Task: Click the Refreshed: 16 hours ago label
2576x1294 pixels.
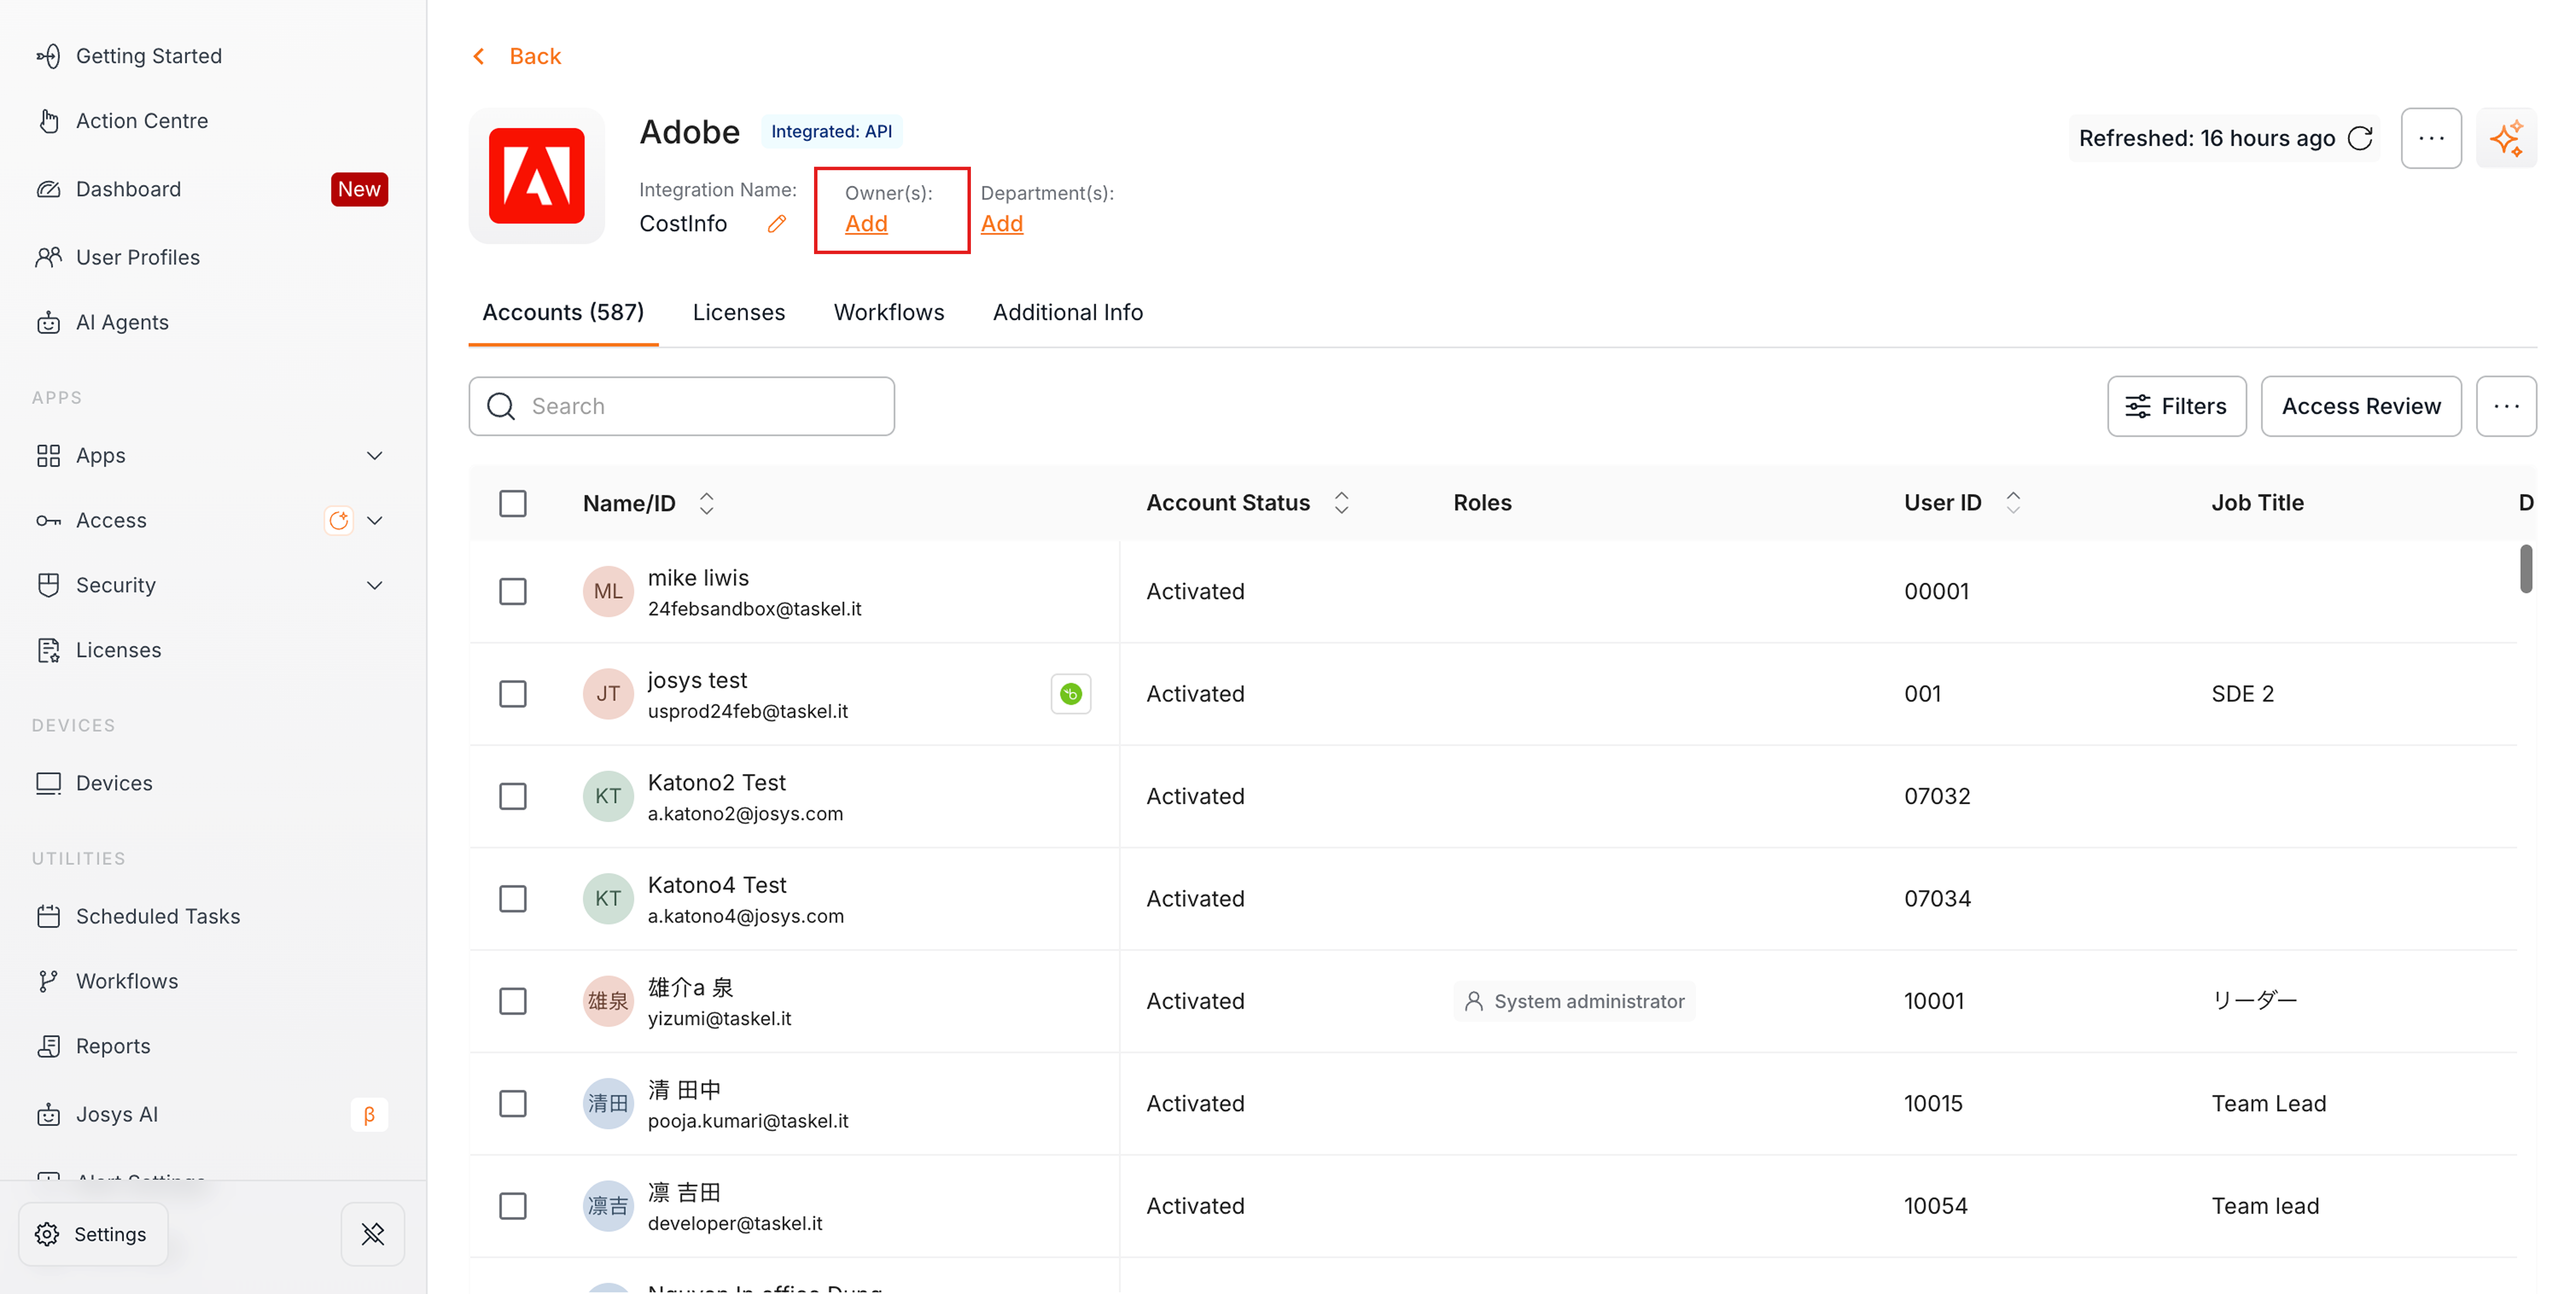Action: coord(2207,138)
